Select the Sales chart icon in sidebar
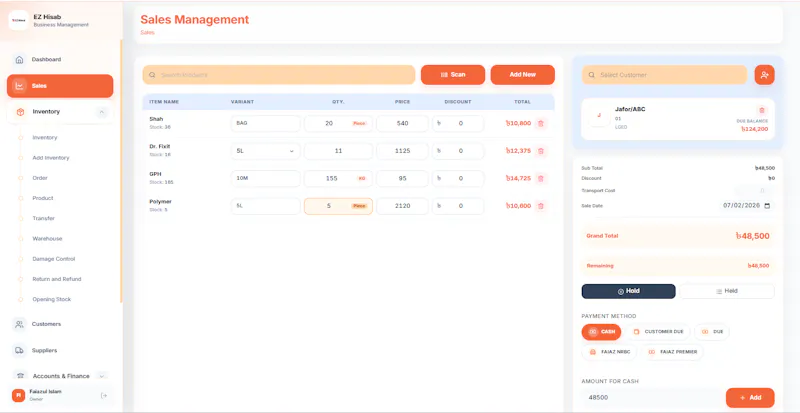 click(x=19, y=86)
